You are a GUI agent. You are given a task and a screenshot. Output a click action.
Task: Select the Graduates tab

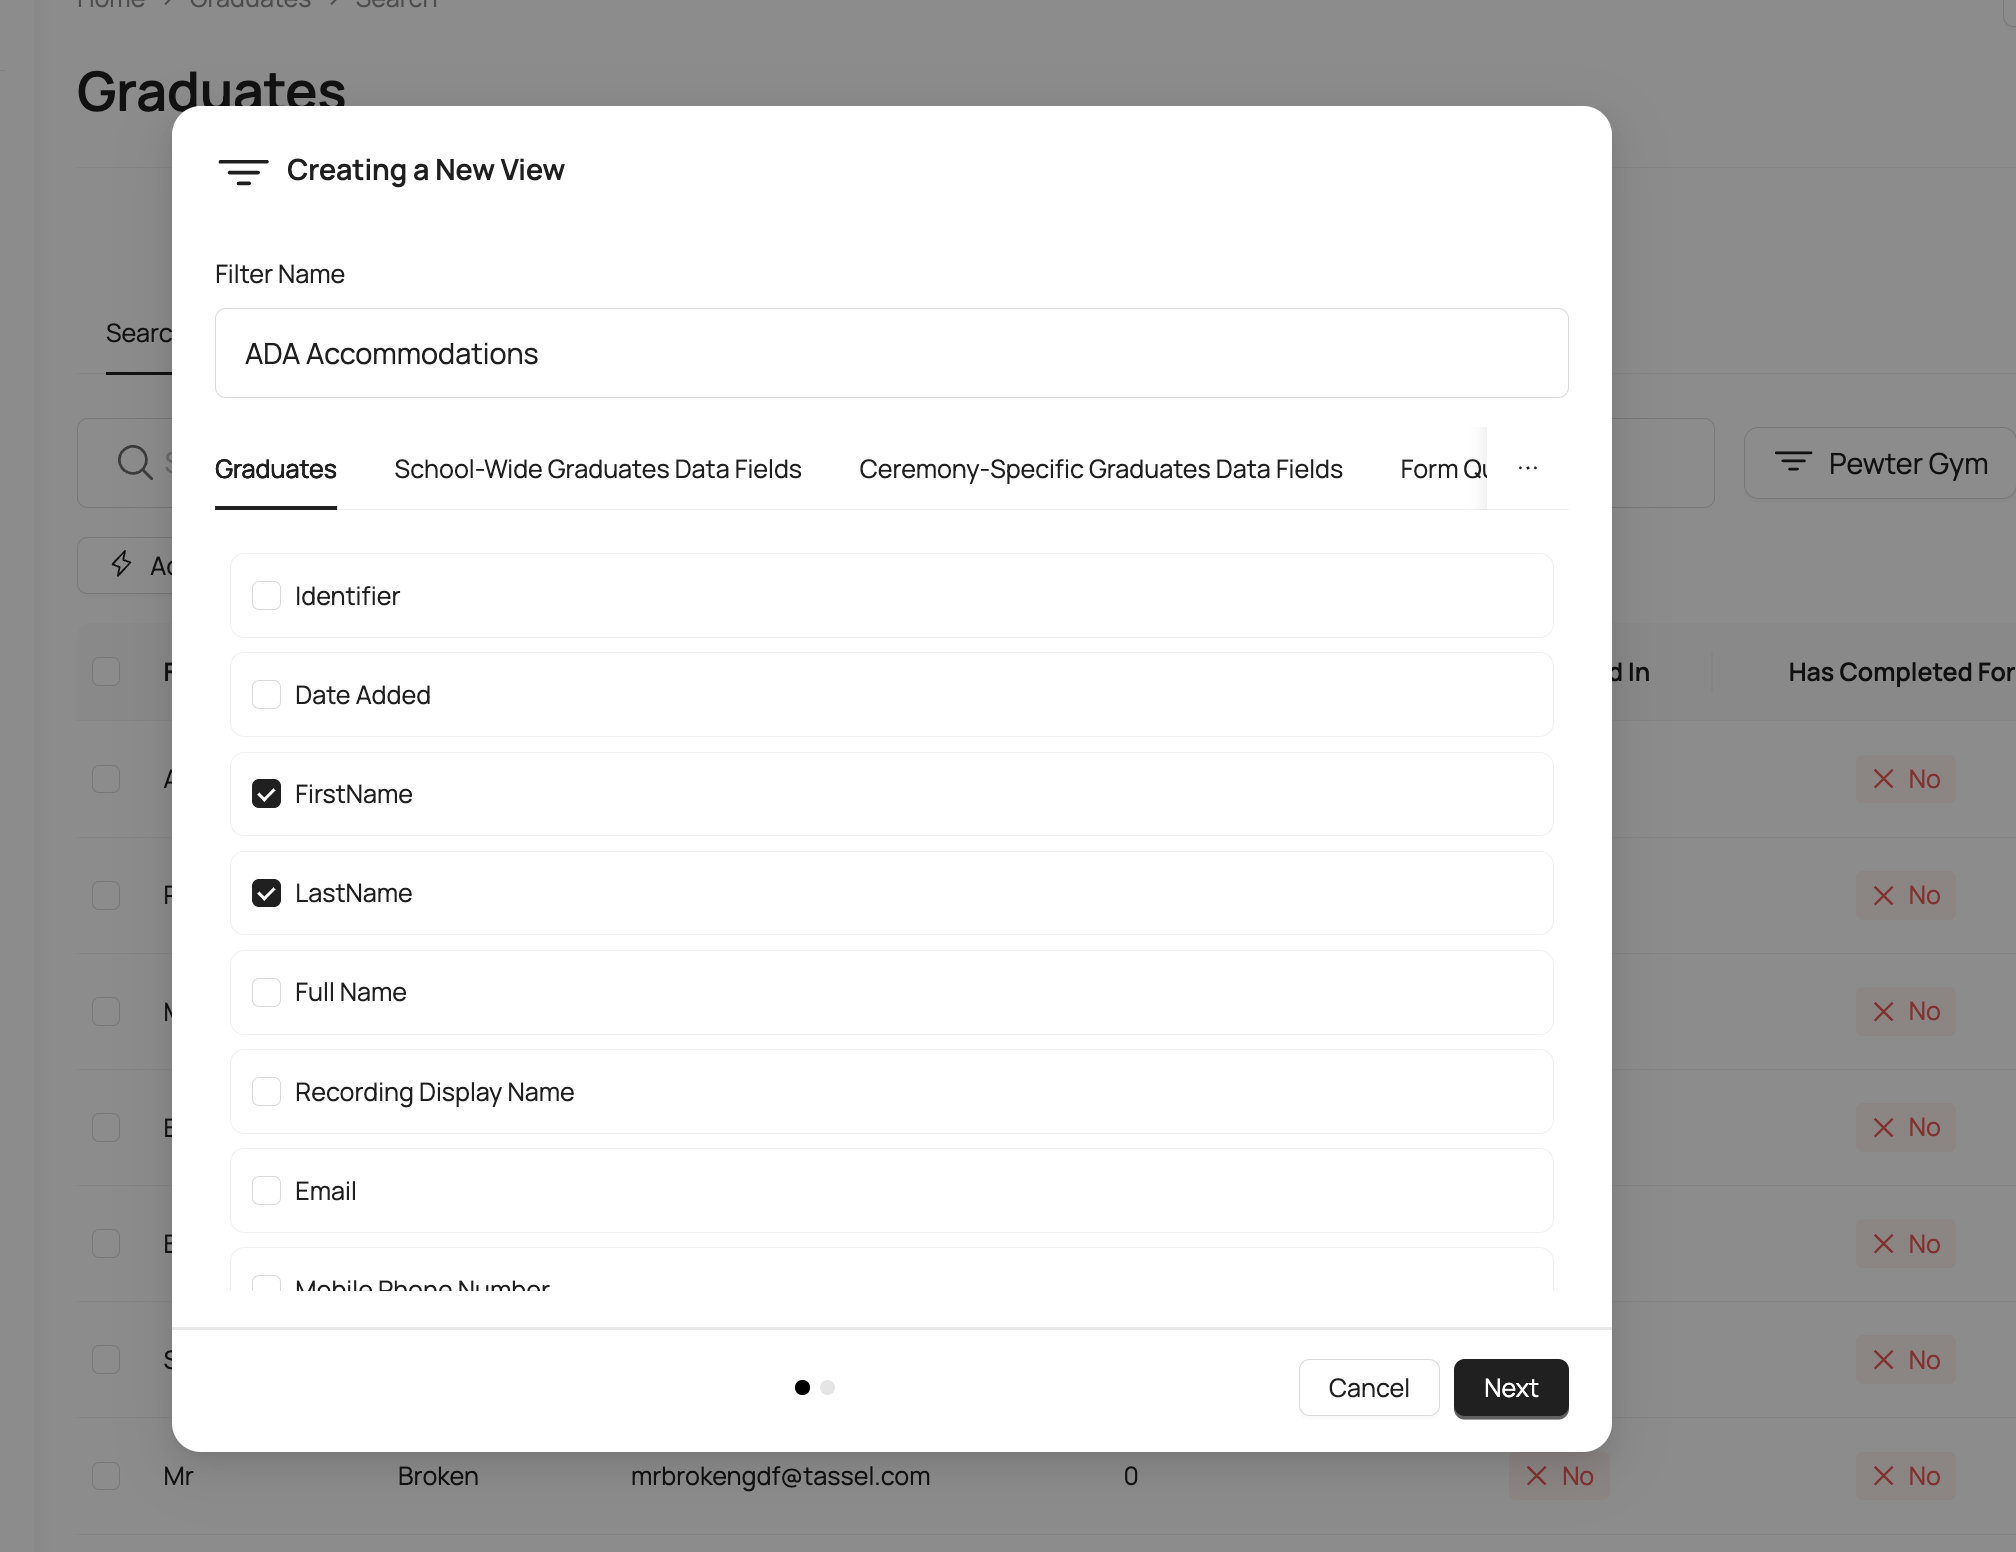pos(275,469)
